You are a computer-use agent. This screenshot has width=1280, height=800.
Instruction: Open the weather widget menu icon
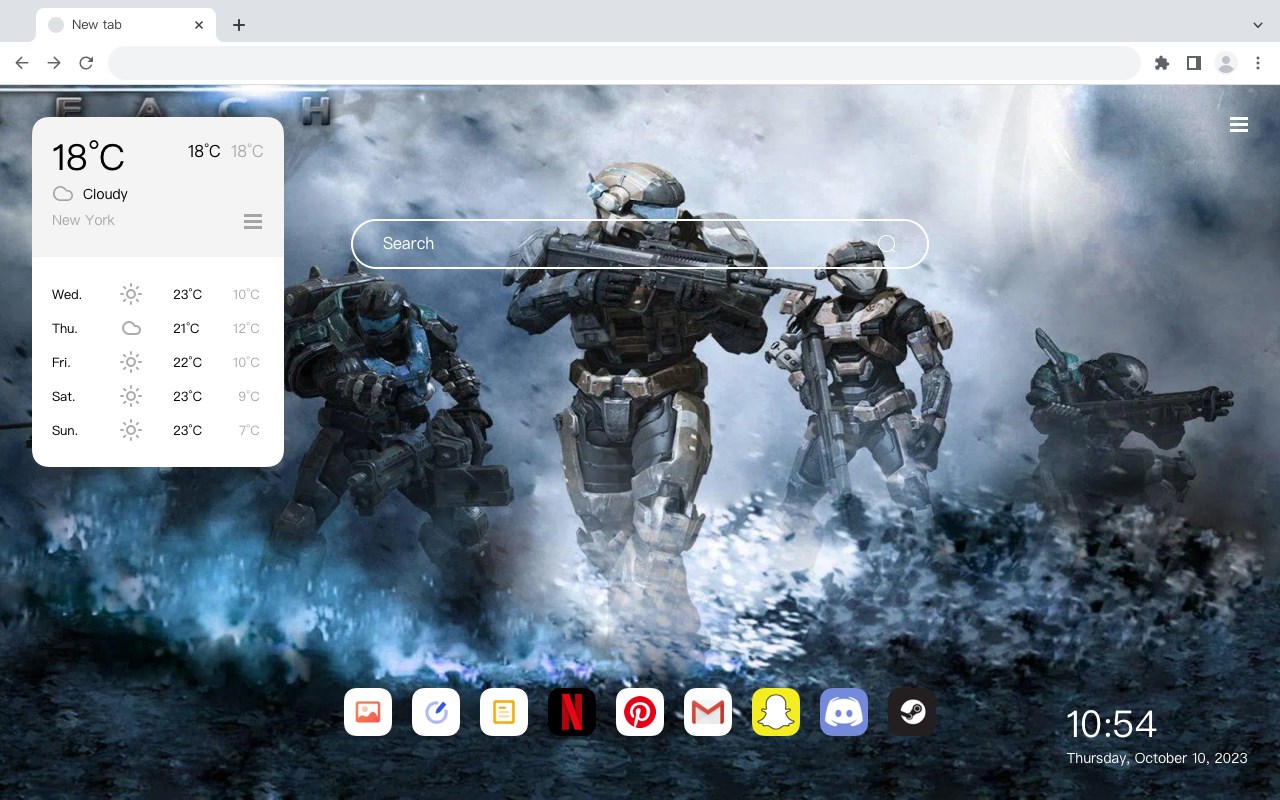point(253,221)
